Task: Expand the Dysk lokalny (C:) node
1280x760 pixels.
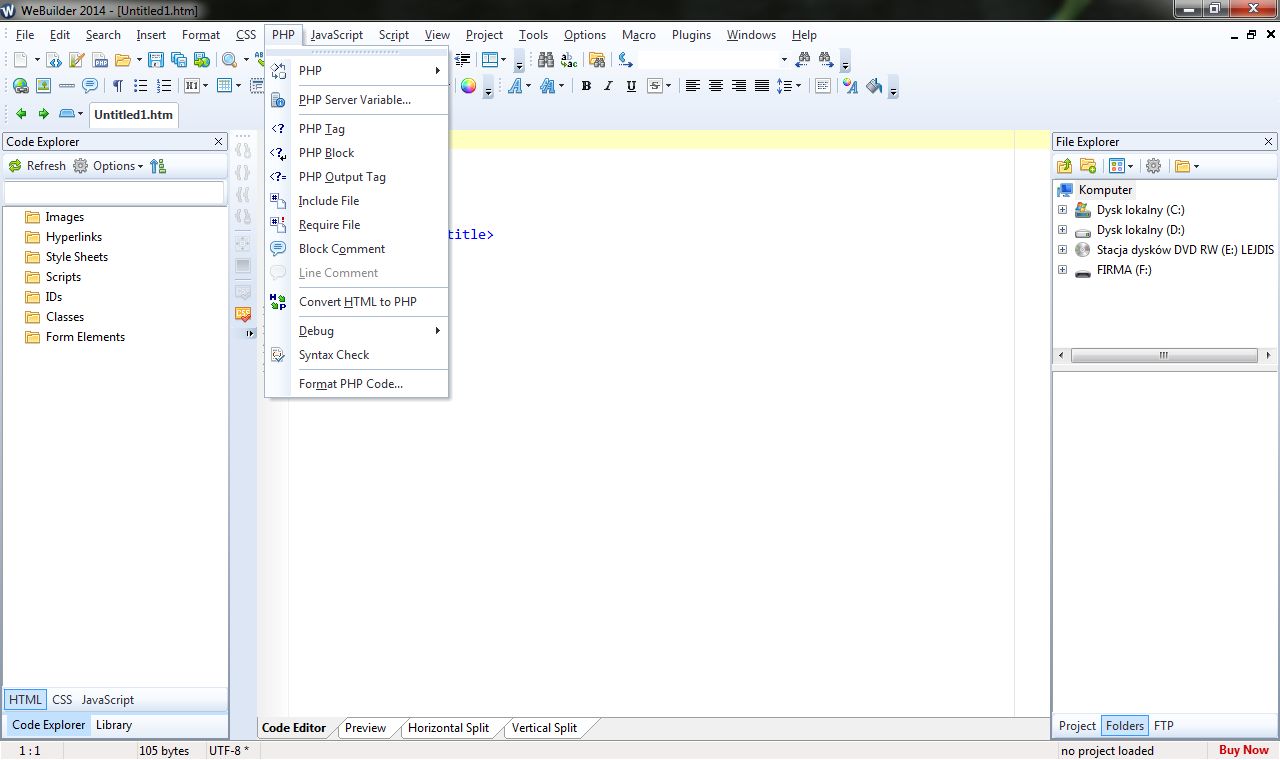Action: 1063,210
